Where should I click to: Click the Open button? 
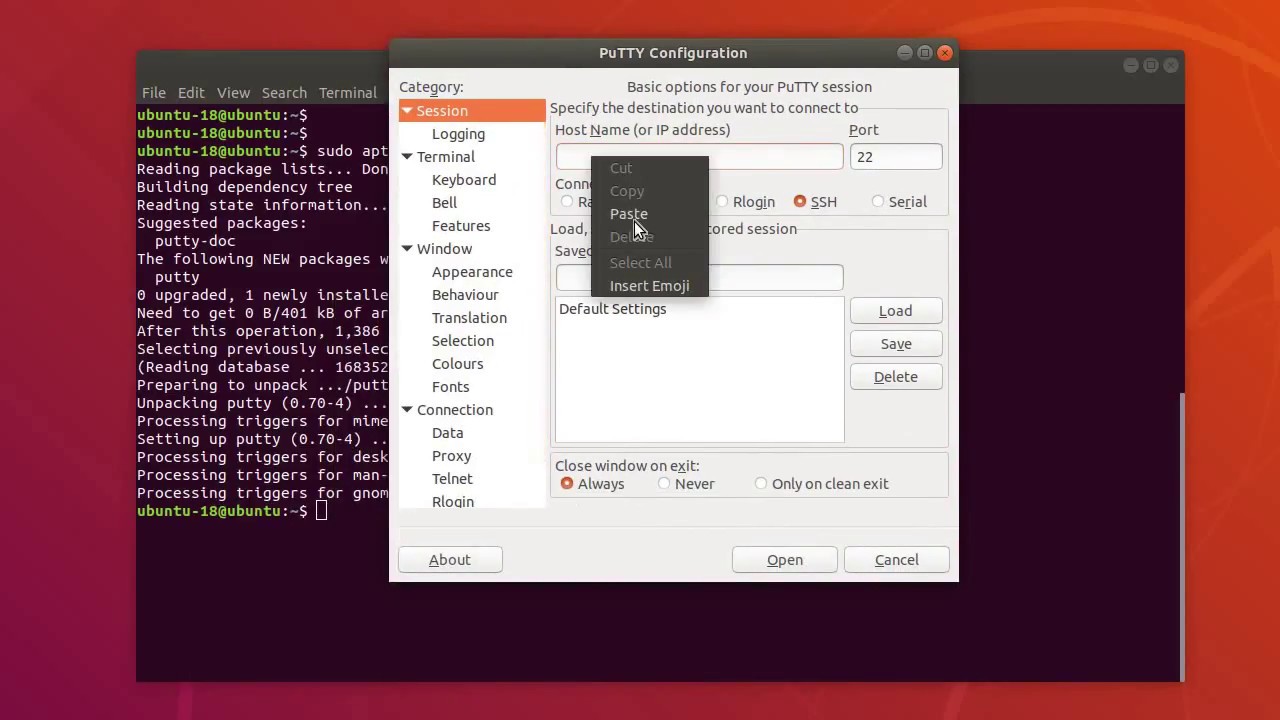click(x=785, y=560)
